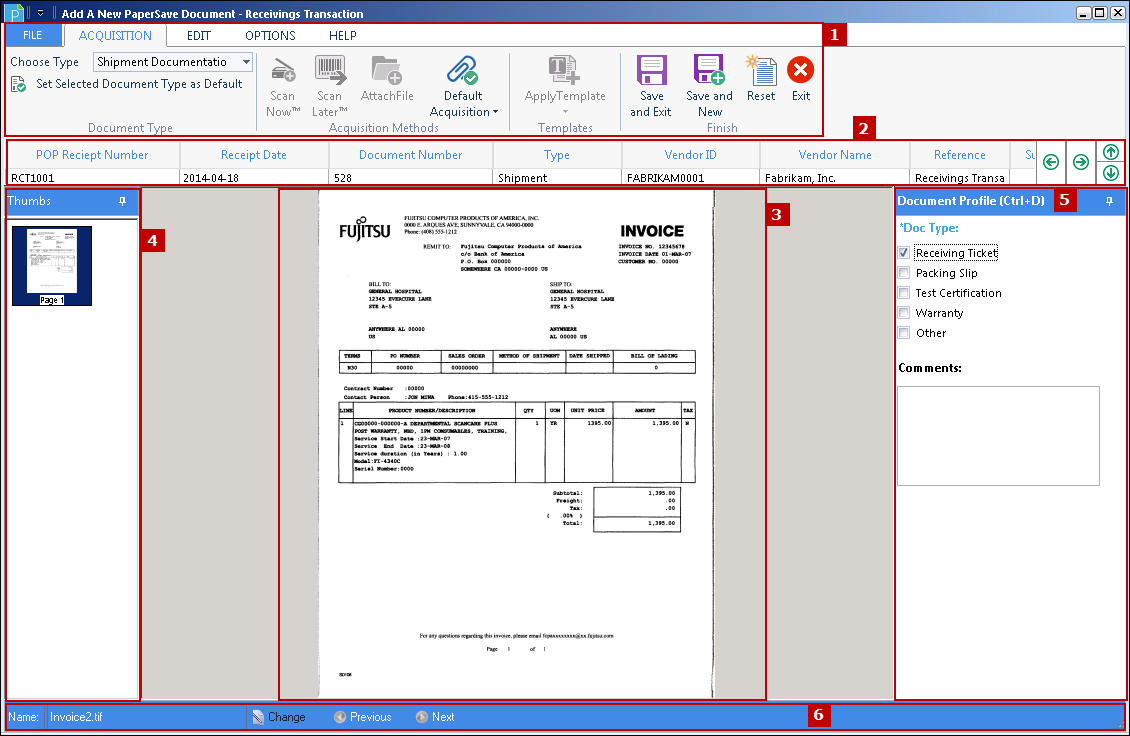Image resolution: width=1130 pixels, height=736 pixels.
Task: Click the green down arrow icon
Action: 1111,173
